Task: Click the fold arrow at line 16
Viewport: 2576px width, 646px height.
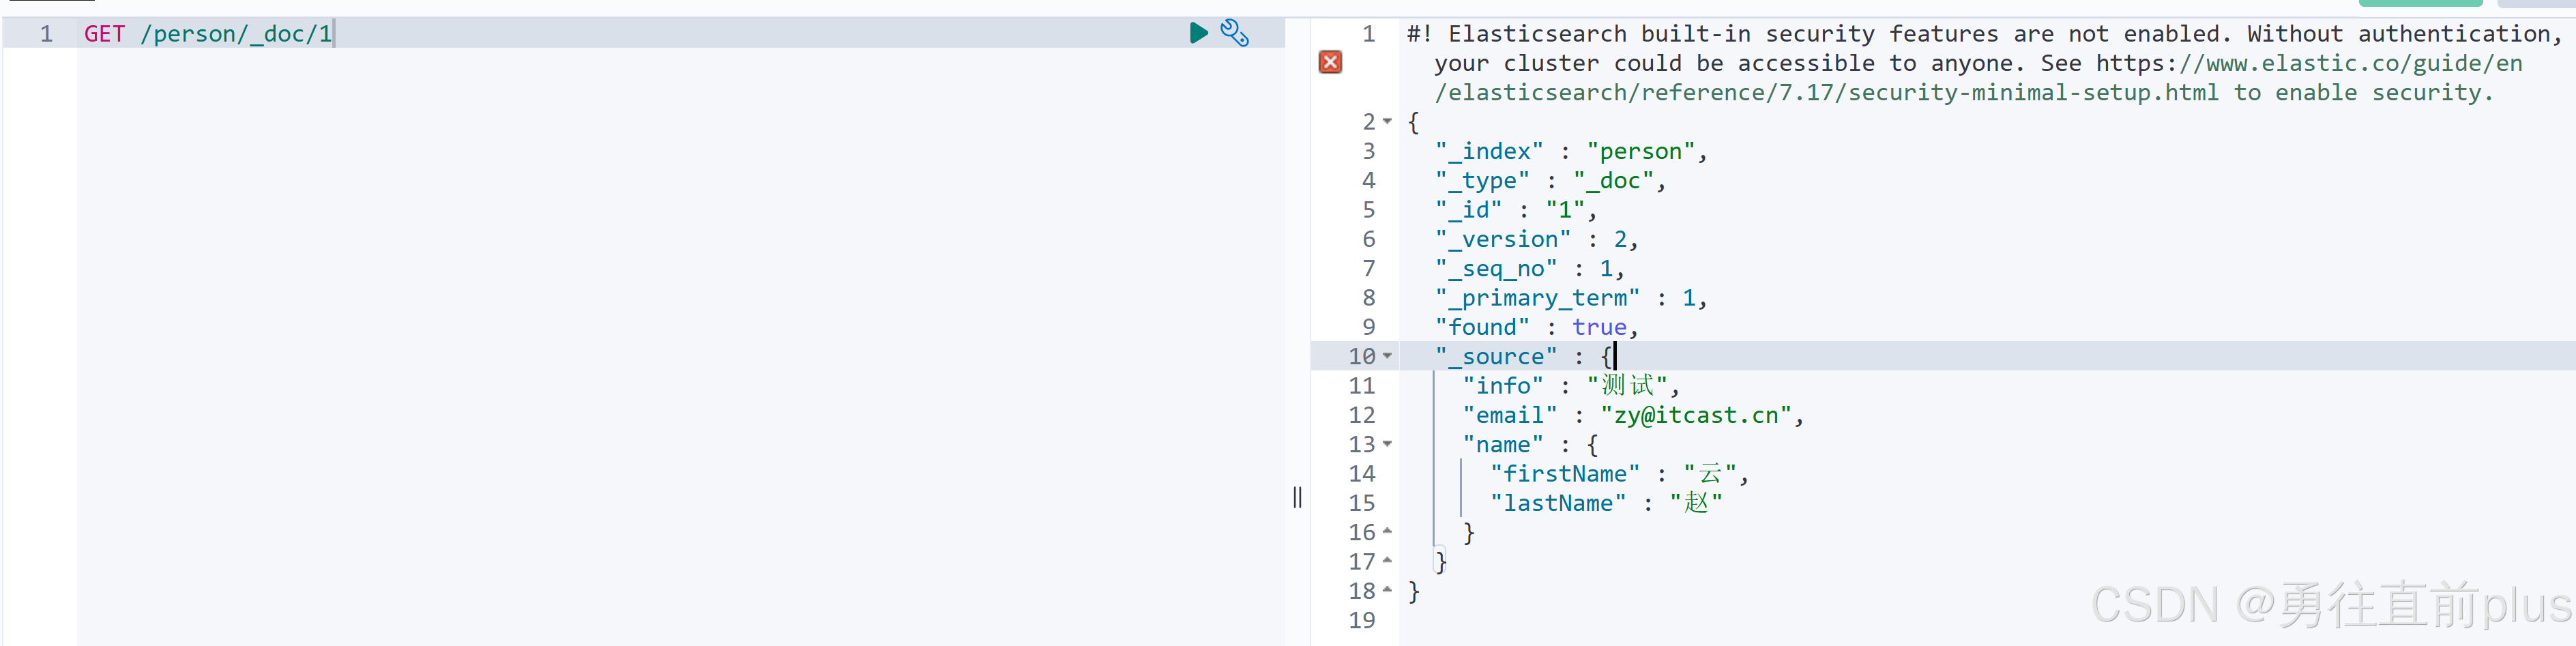Action: [x=1388, y=532]
